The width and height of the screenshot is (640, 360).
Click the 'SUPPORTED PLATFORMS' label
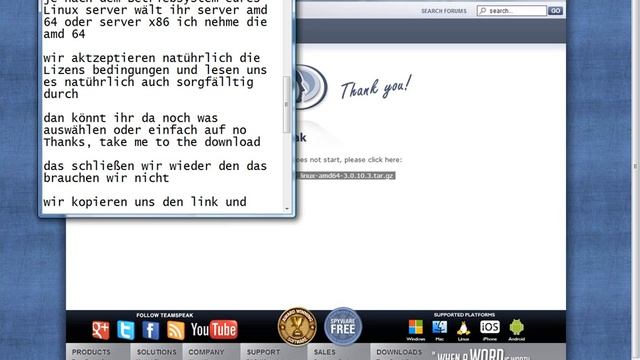(x=464, y=315)
